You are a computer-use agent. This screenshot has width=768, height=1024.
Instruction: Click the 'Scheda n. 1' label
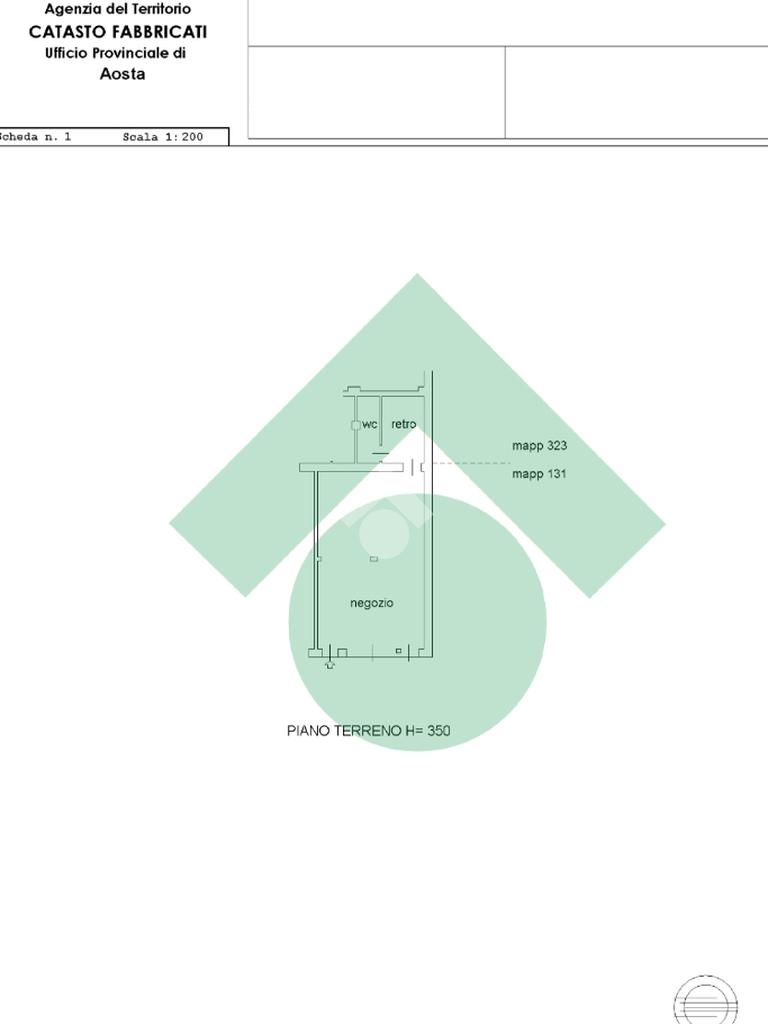point(35,136)
